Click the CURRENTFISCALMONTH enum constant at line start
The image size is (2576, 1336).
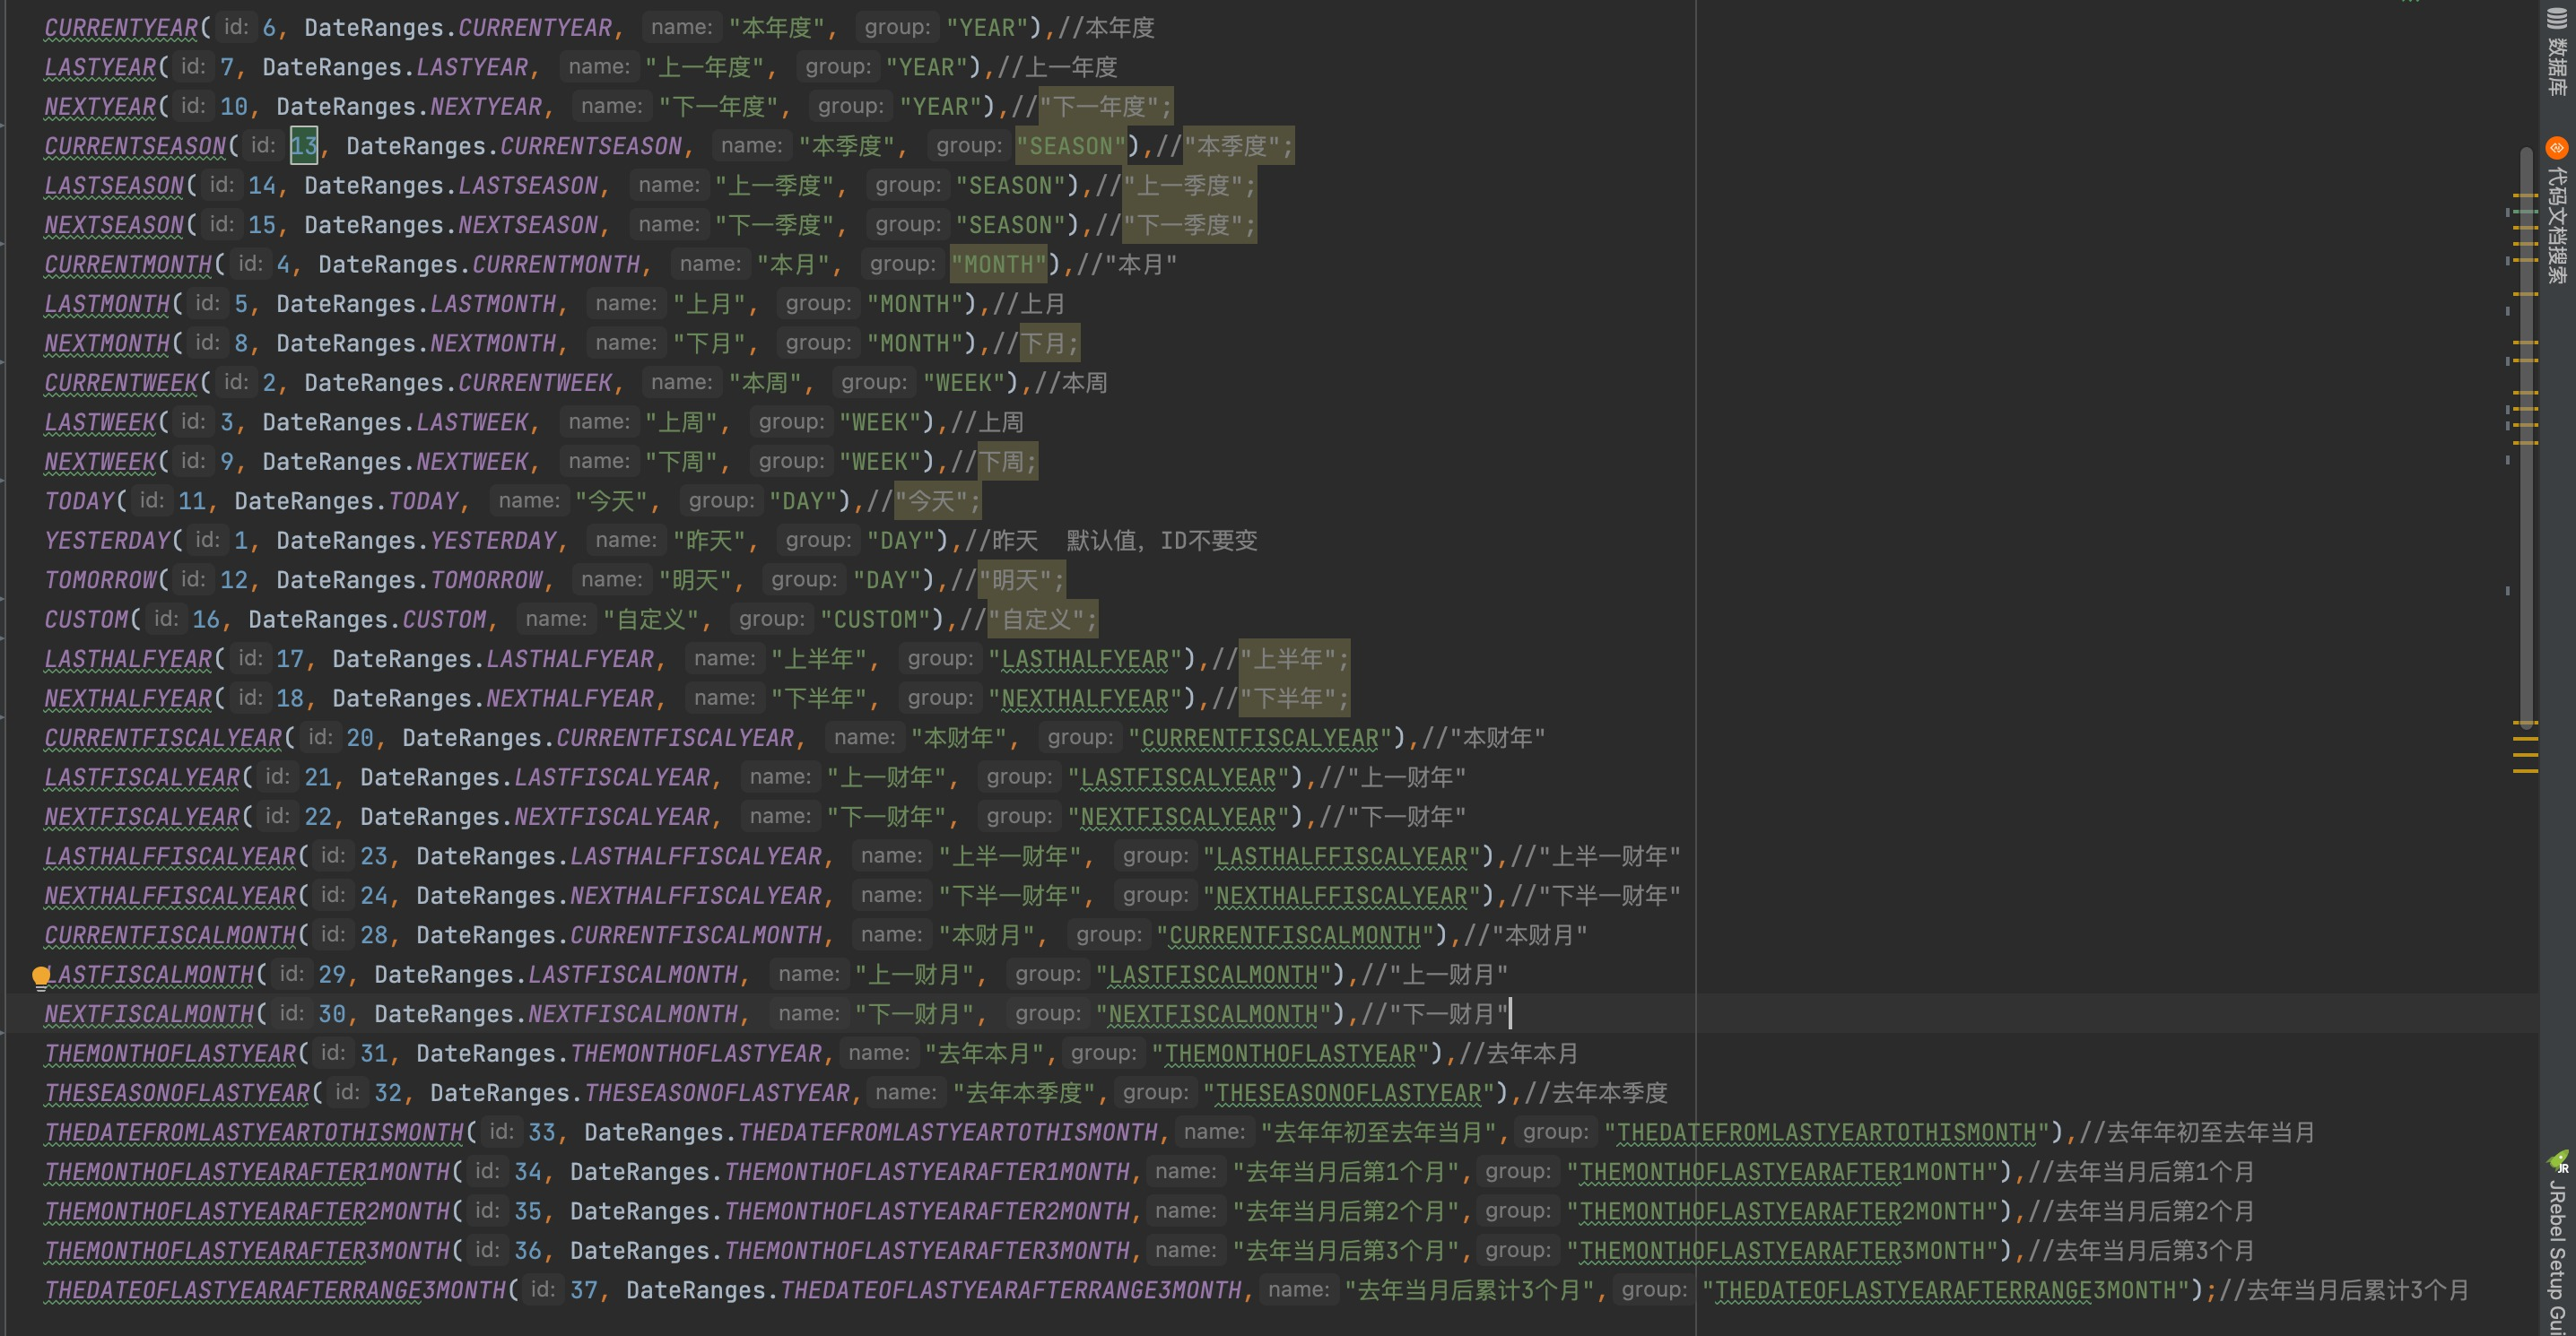[x=170, y=935]
